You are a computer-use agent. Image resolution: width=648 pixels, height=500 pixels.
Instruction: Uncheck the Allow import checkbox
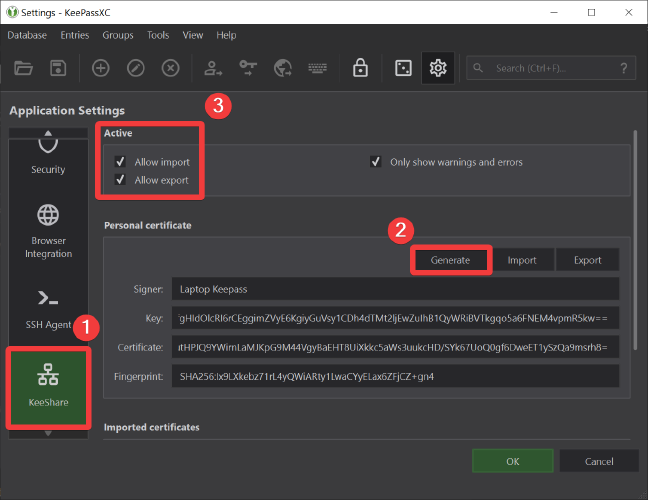pos(120,162)
